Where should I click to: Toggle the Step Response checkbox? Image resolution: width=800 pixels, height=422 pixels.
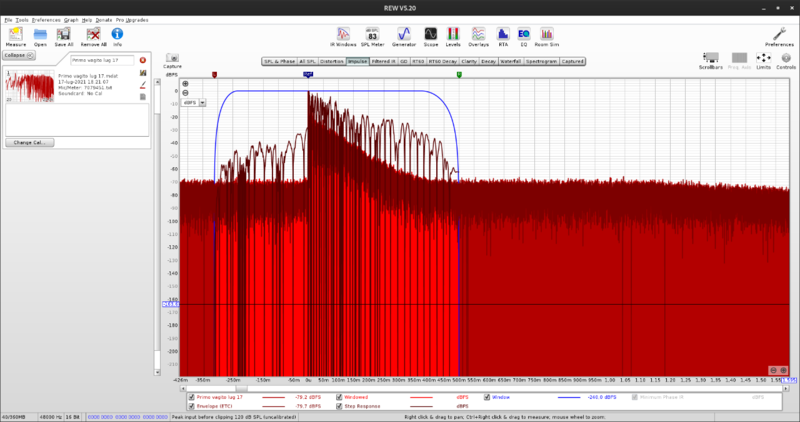338,406
